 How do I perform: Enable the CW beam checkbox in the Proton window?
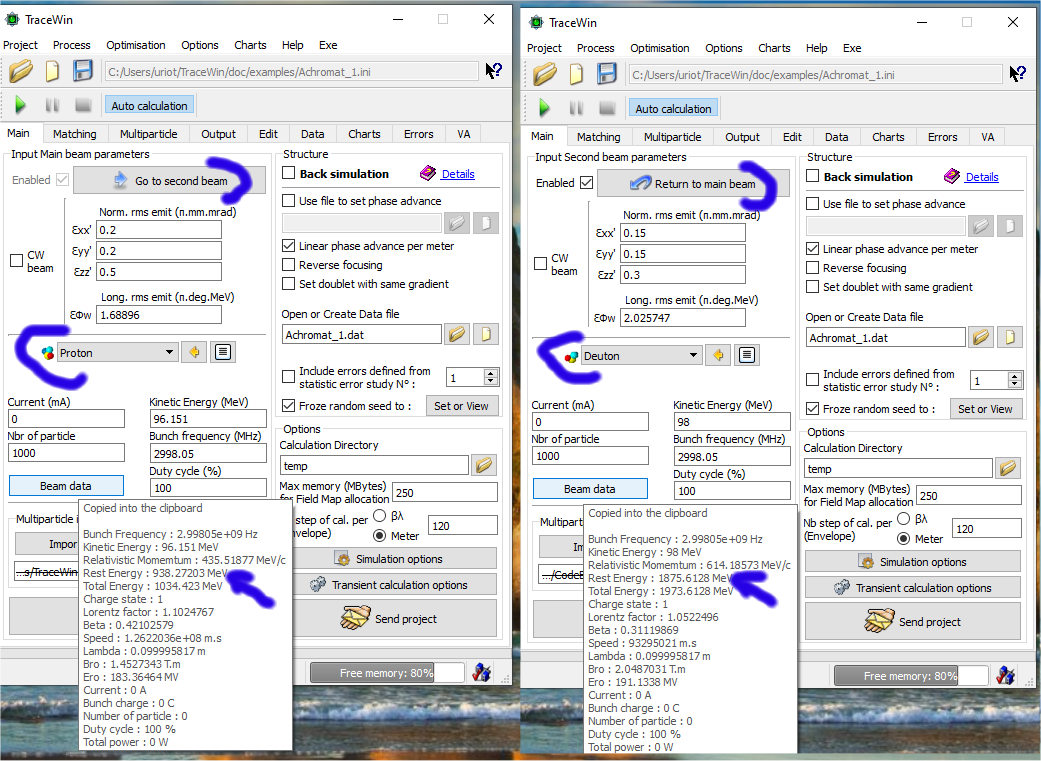click(x=17, y=261)
